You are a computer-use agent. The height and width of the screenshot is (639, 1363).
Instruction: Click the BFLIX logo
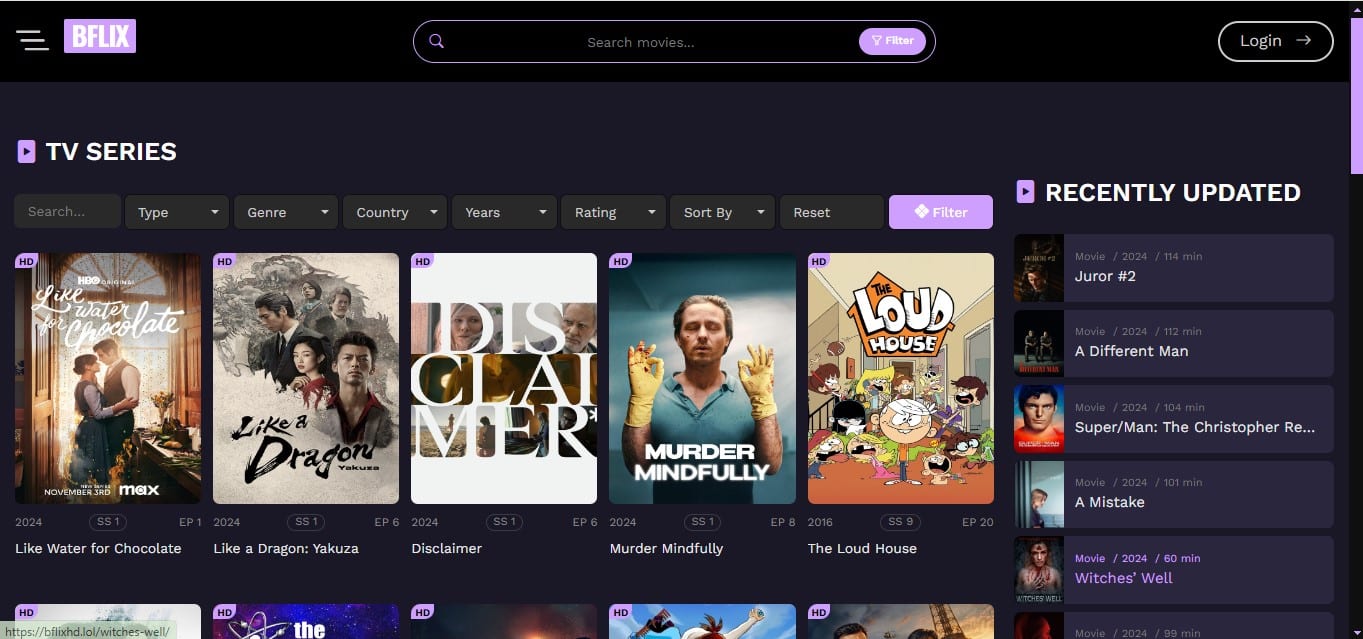click(100, 36)
